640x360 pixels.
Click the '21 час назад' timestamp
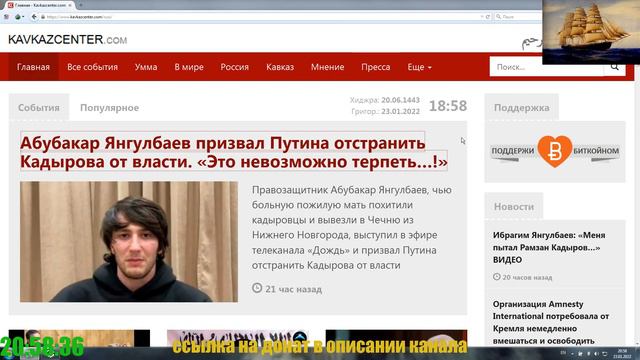point(293,289)
